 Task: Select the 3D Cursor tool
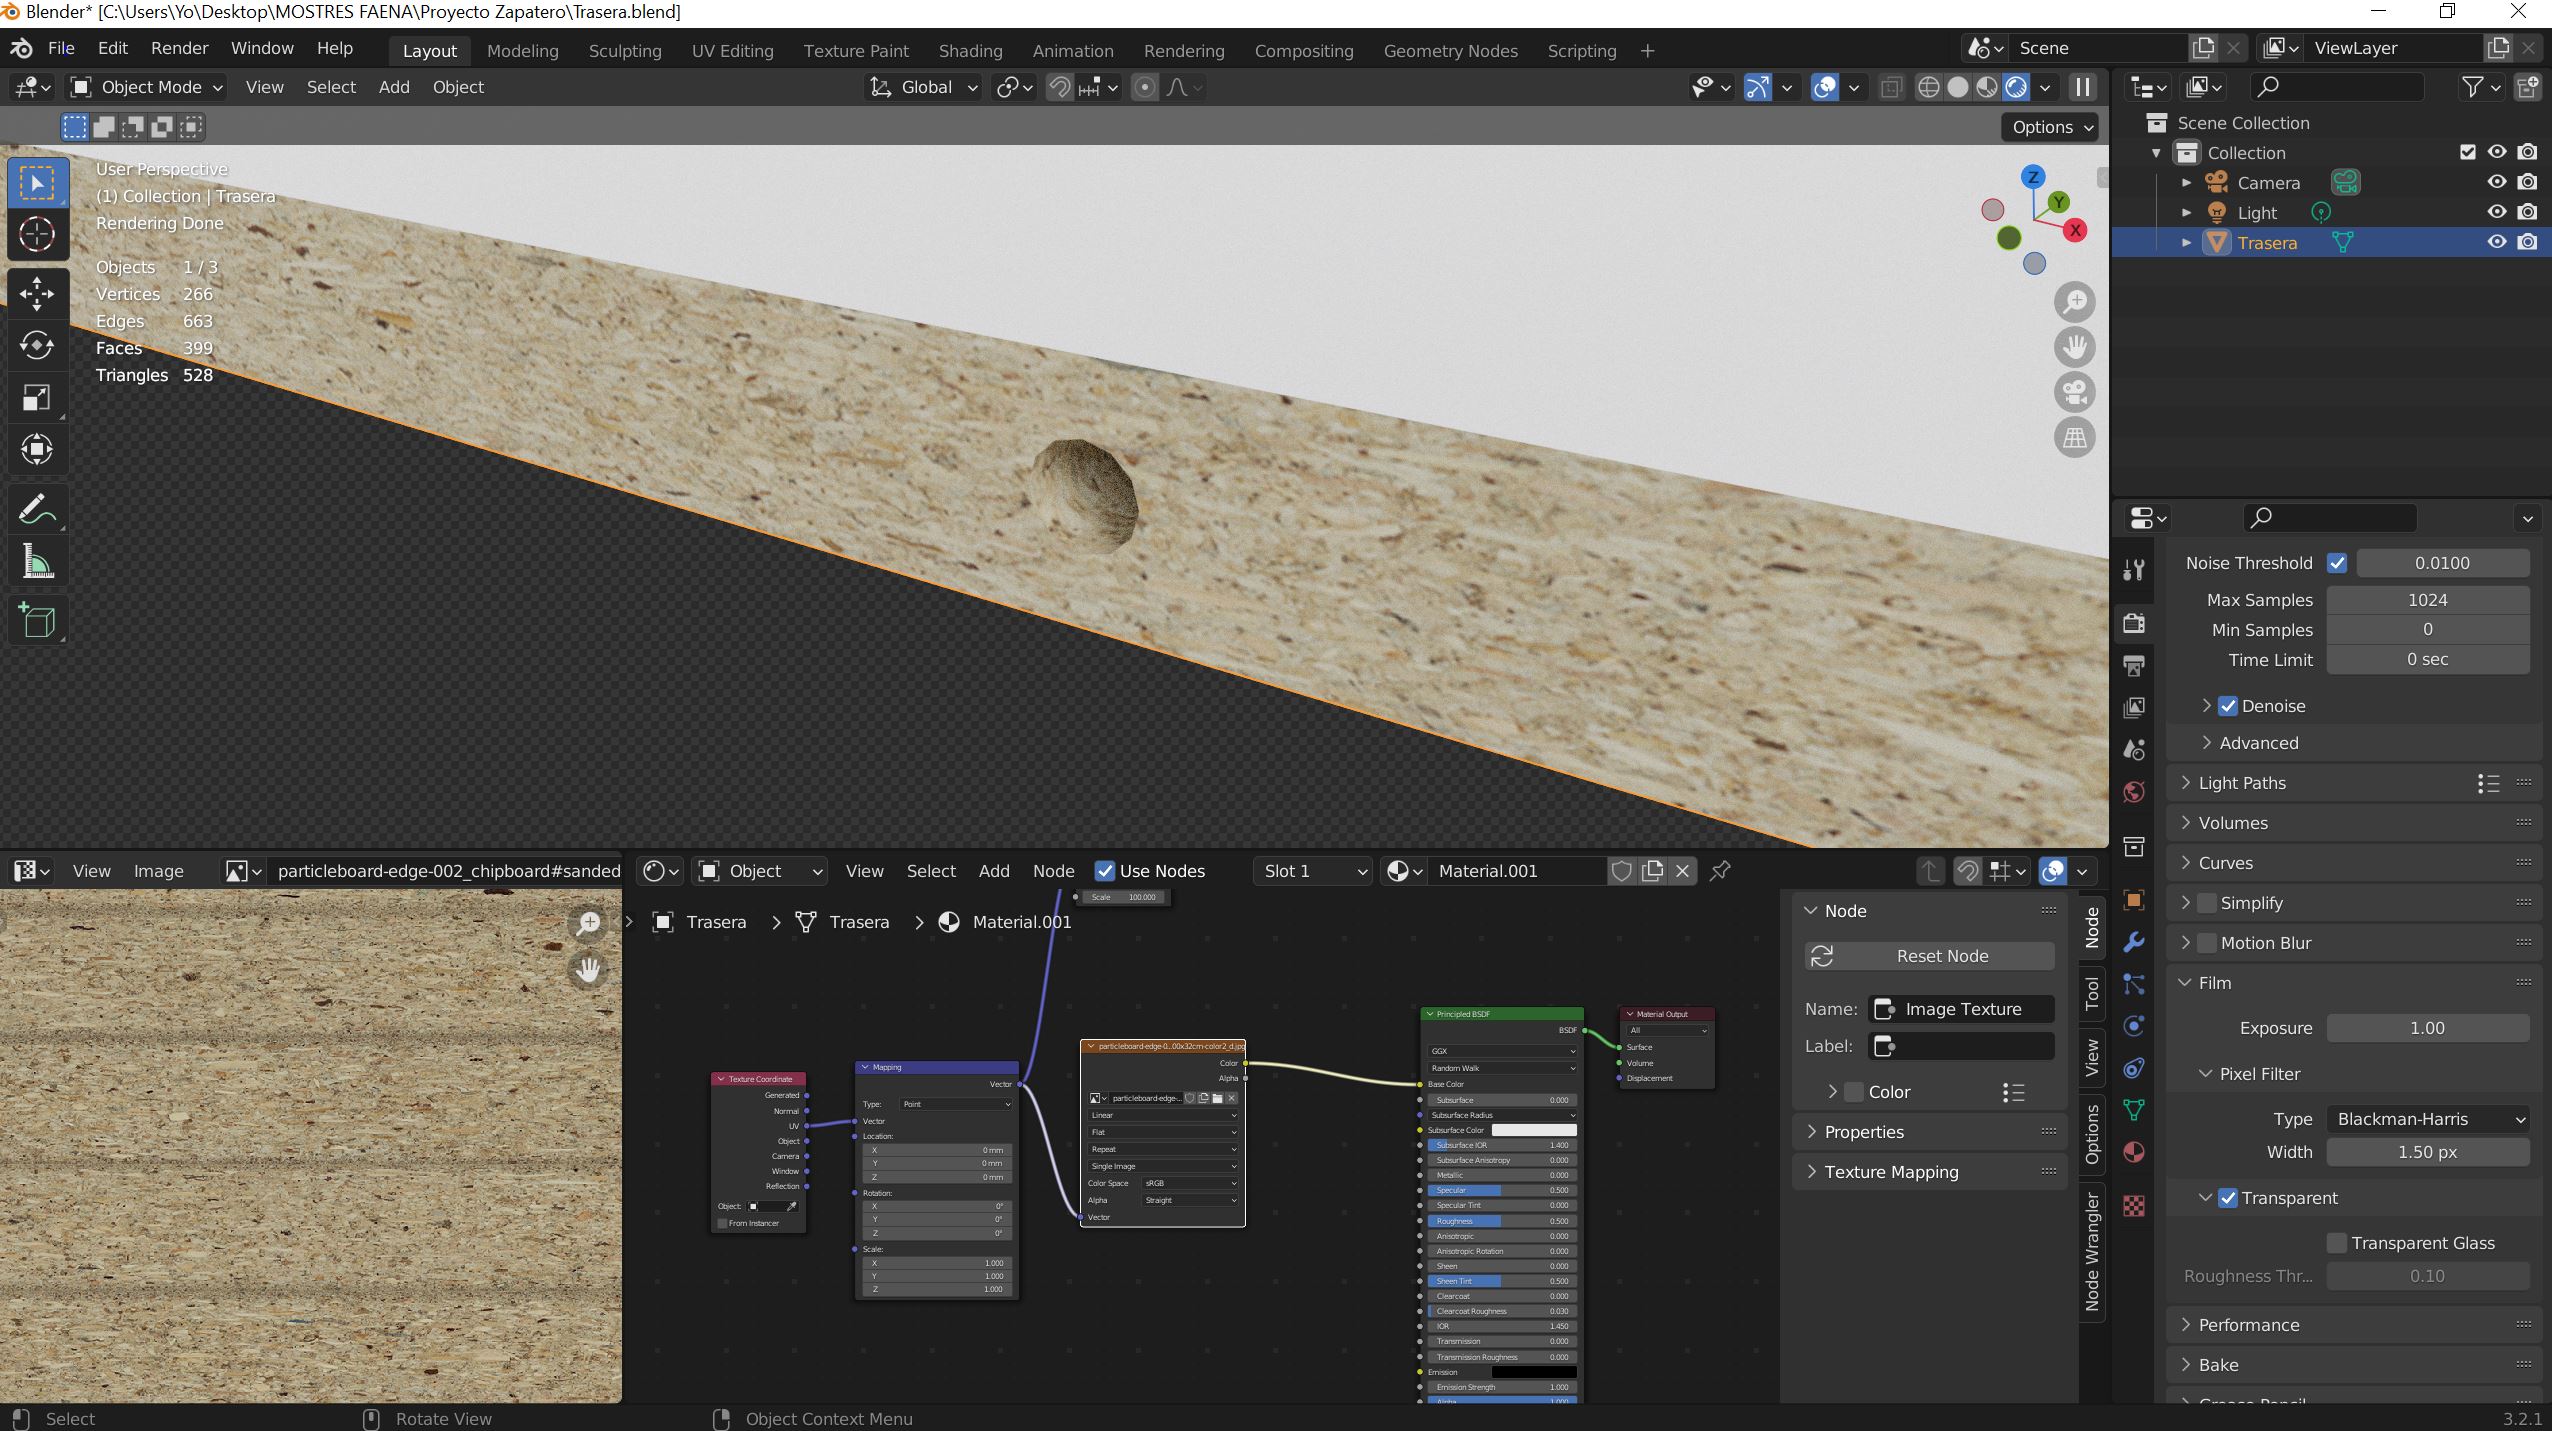(37, 235)
